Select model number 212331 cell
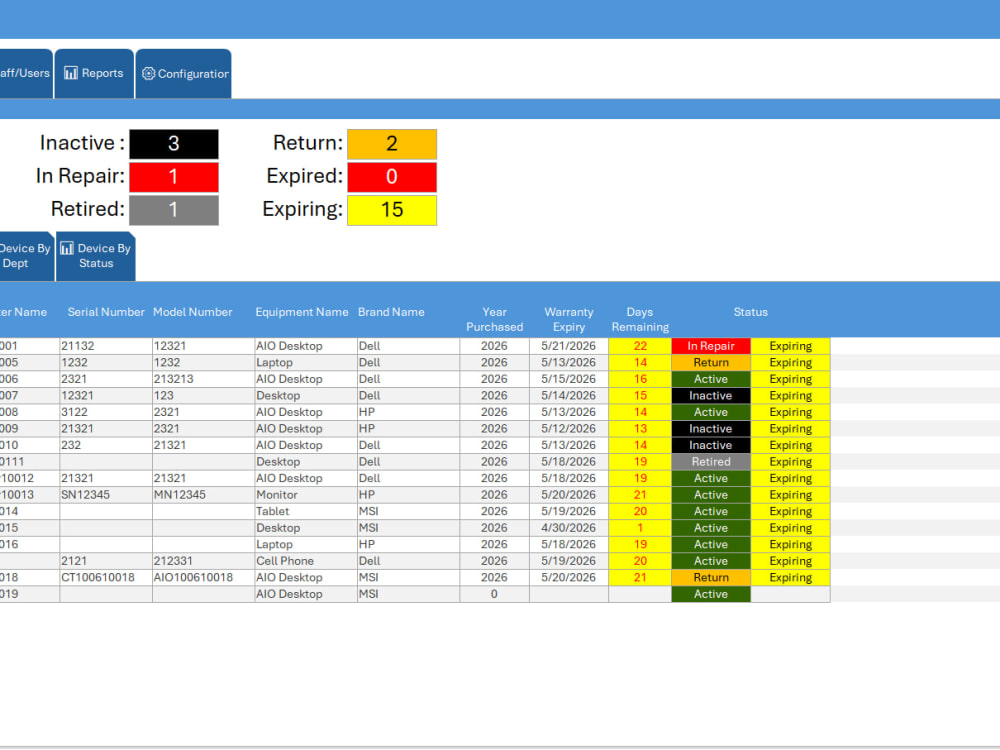This screenshot has height=750, width=1000. coord(203,561)
